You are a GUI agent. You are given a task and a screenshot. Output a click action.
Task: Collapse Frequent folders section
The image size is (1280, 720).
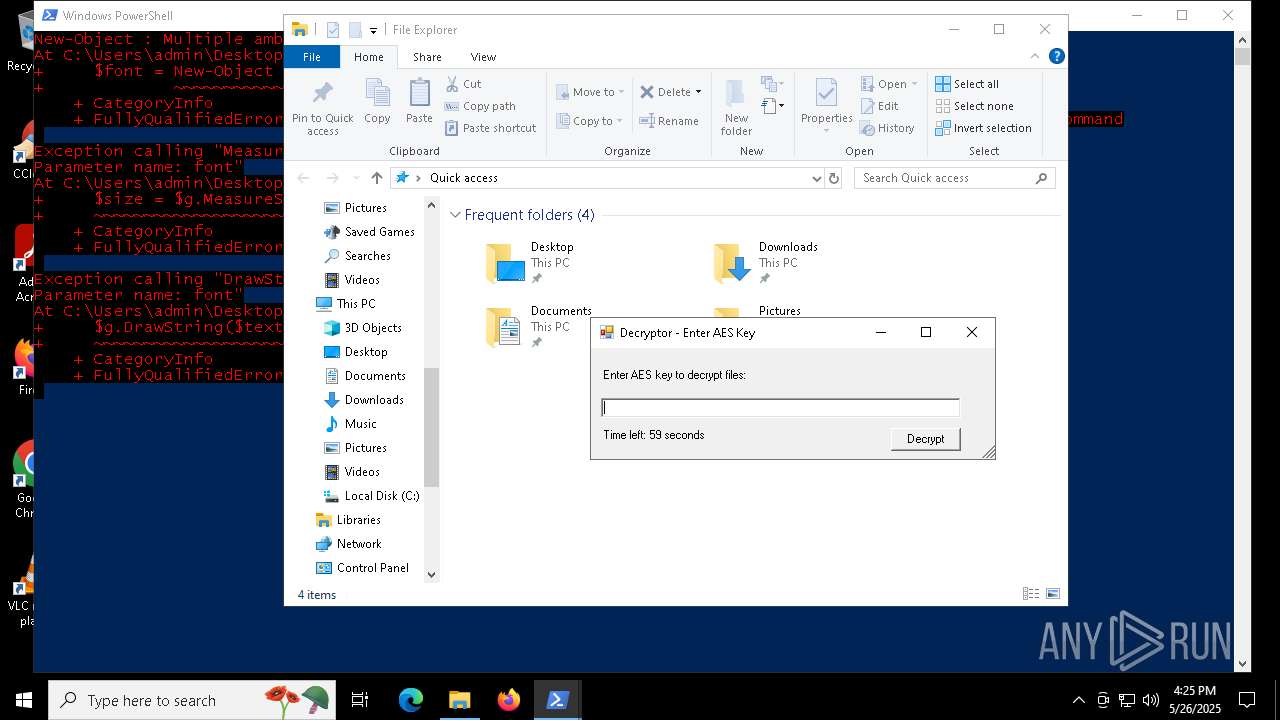point(455,215)
